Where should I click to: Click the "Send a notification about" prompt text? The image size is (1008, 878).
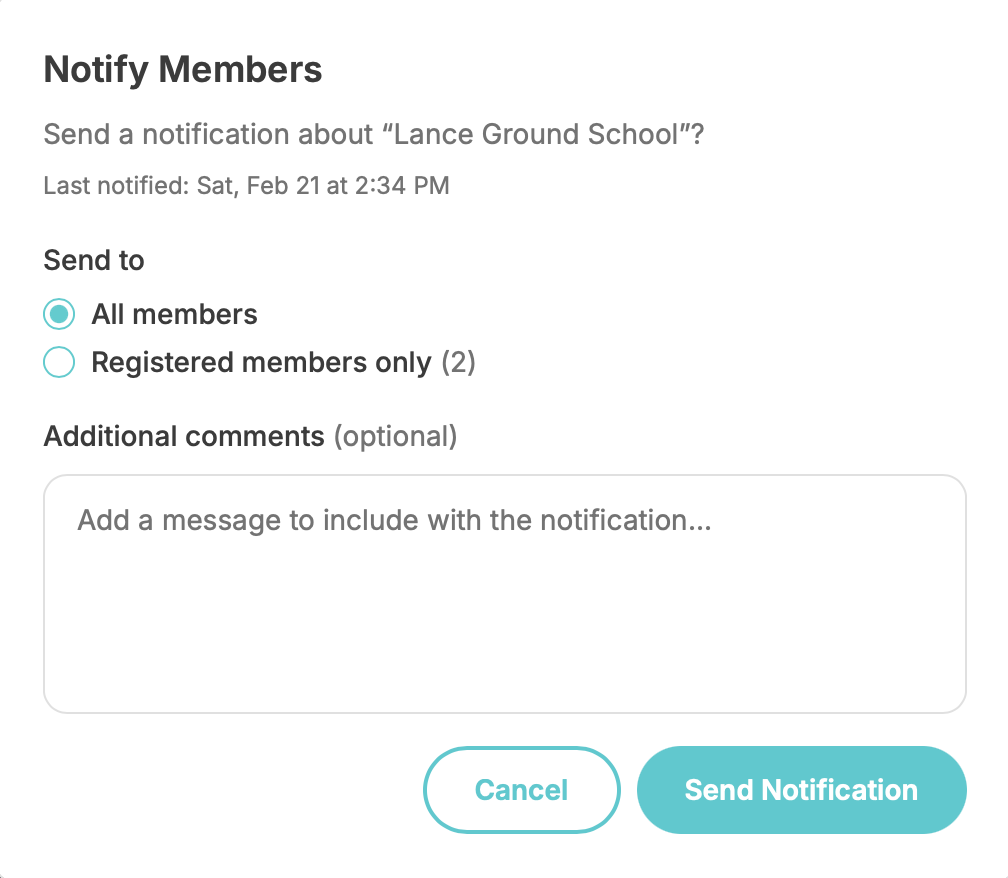click(205, 134)
